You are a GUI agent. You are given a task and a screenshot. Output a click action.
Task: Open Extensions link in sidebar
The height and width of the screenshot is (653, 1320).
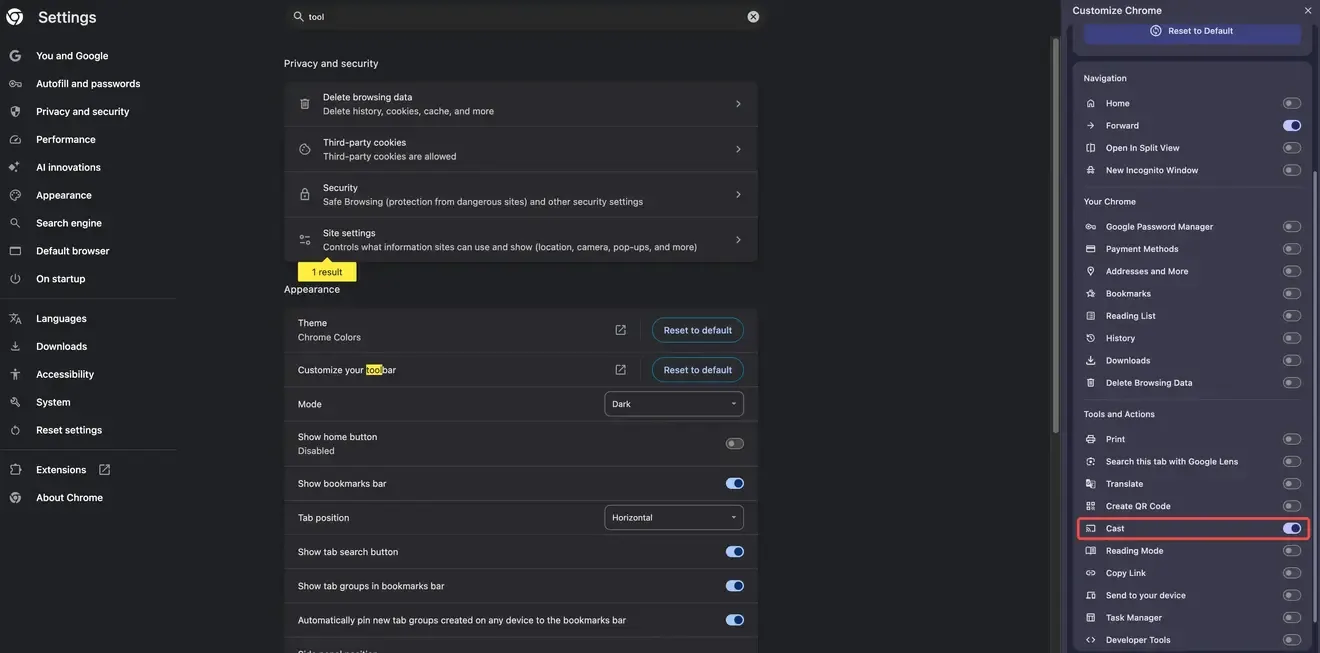click(61, 470)
